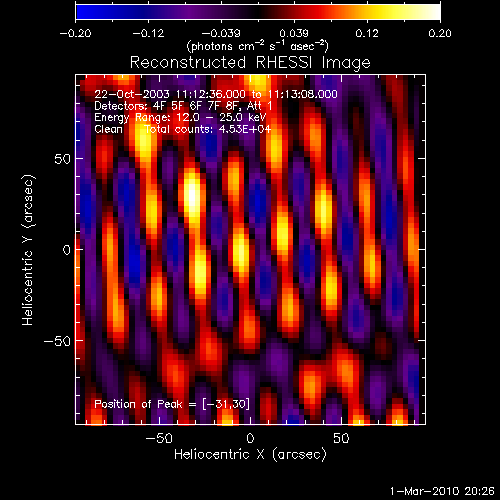Click the colorbar tick label 0.039
This screenshot has height=500, width=500.
pyautogui.click(x=294, y=33)
